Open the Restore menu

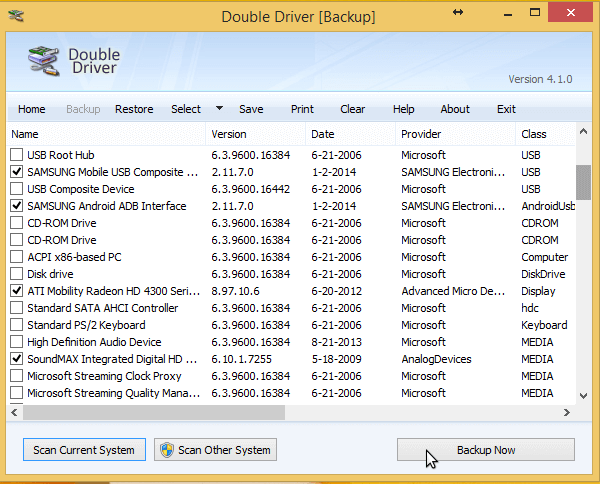(x=134, y=109)
